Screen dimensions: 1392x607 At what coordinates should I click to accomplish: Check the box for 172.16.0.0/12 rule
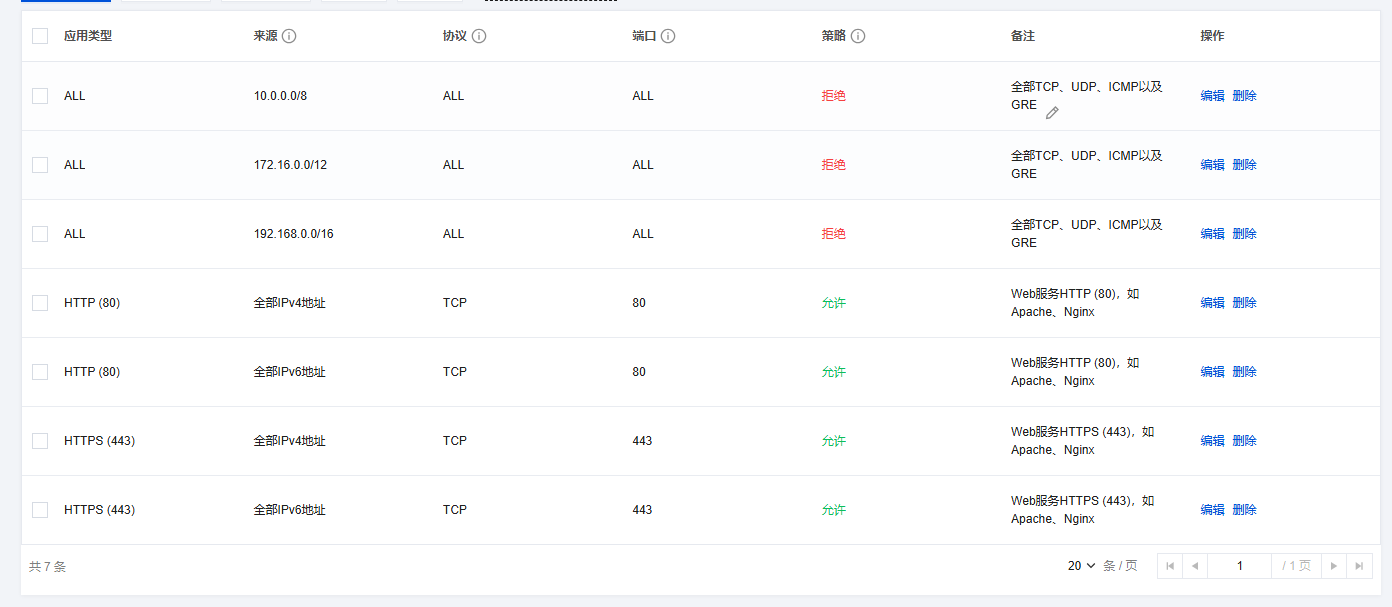(x=40, y=165)
